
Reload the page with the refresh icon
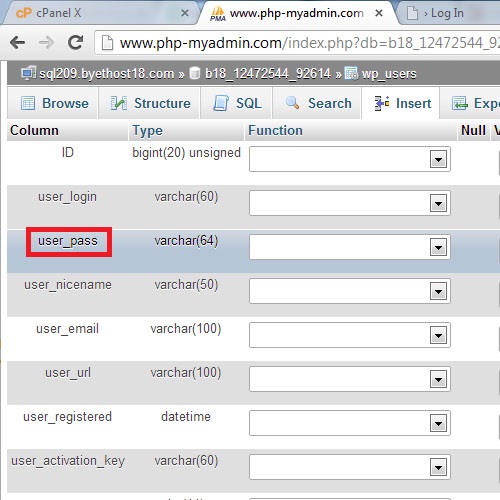pos(76,42)
